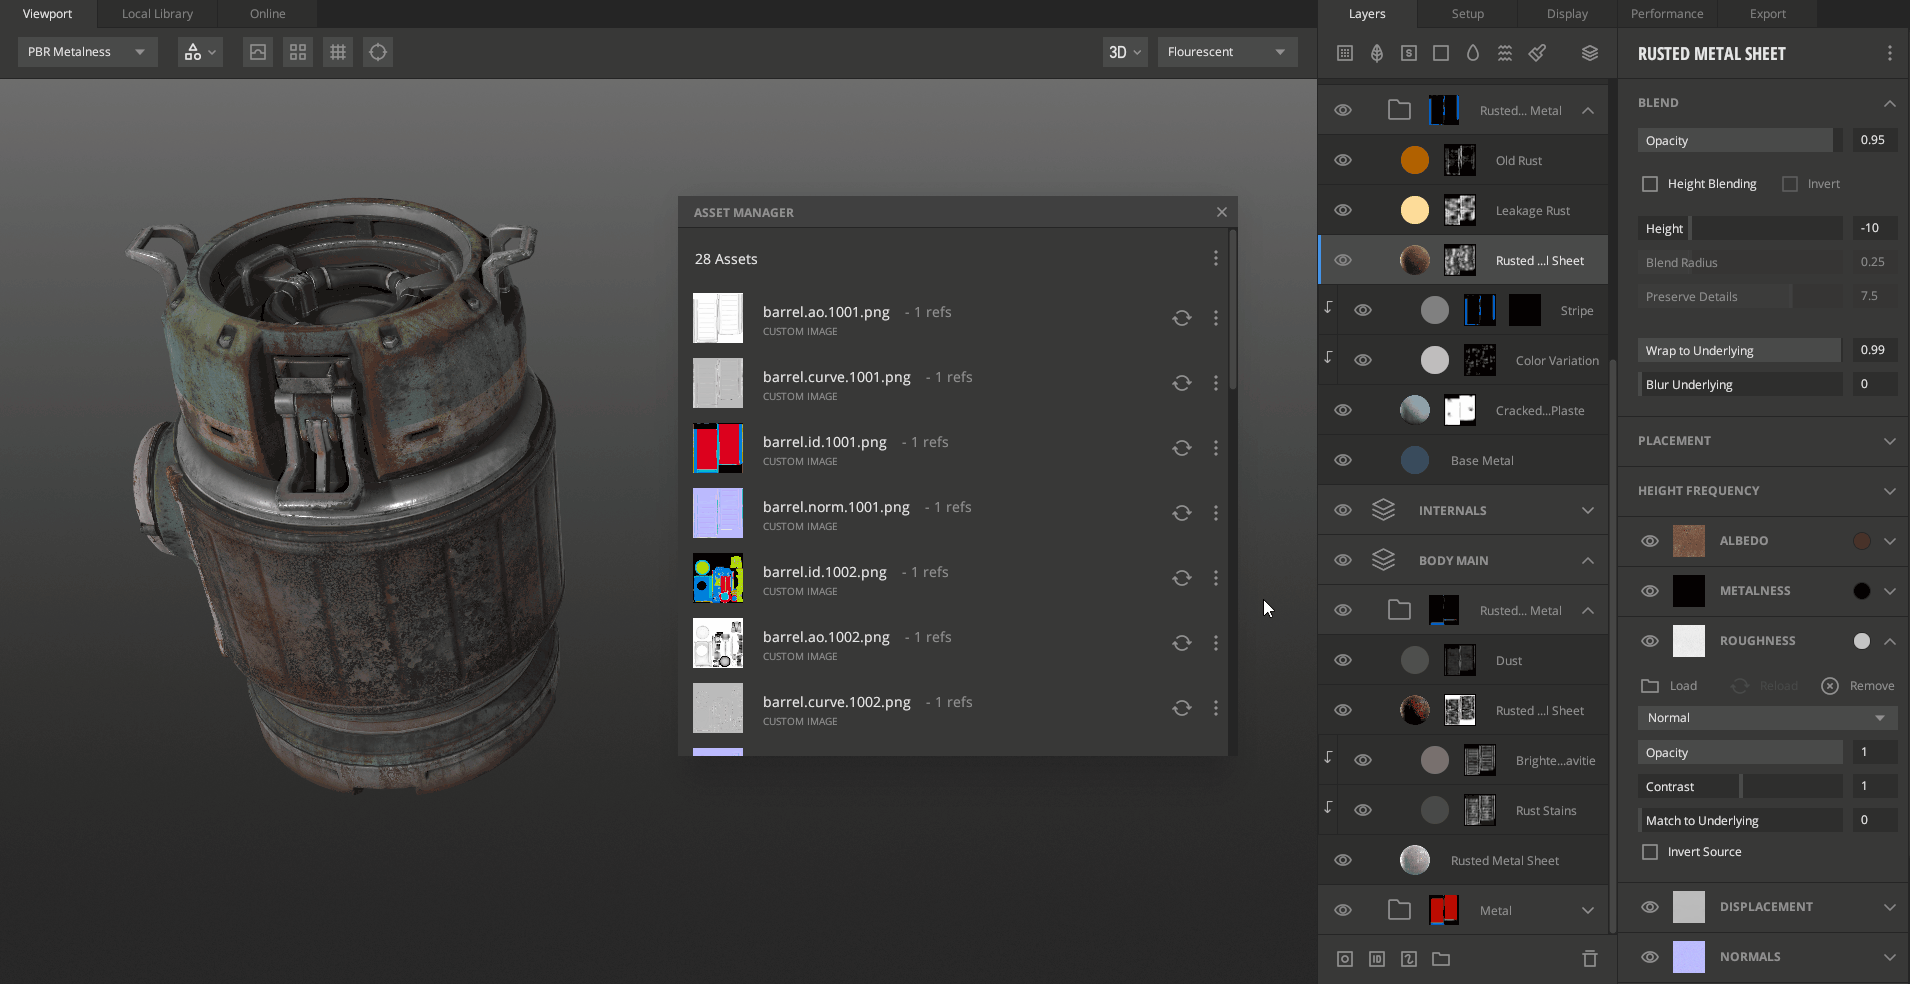Create a new layer folder with the folder icon
The width and height of the screenshot is (1910, 984).
(1441, 959)
